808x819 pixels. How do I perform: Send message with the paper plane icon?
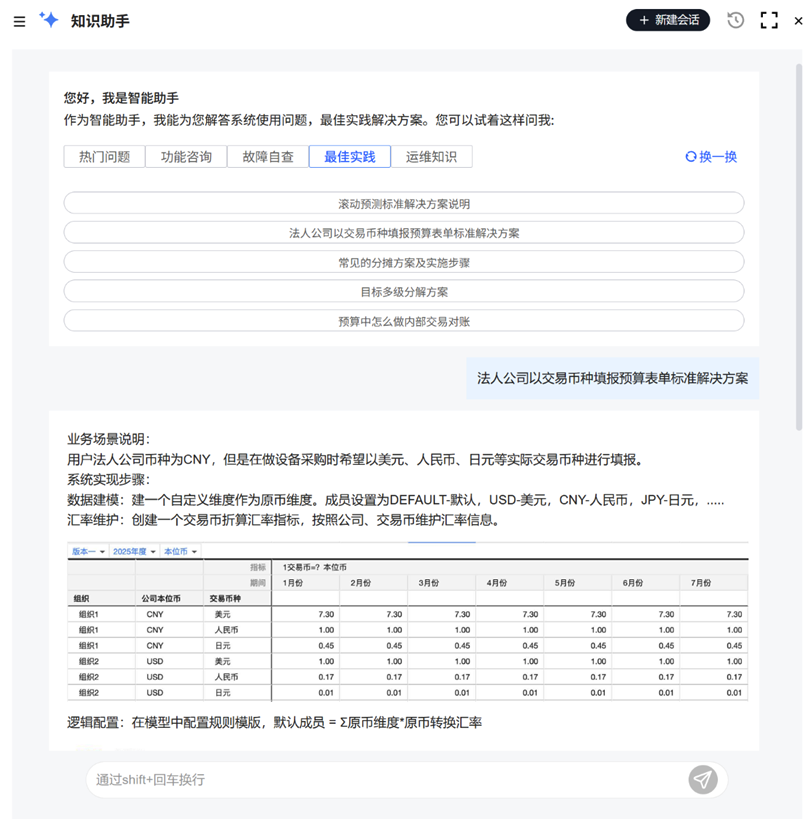[701, 779]
